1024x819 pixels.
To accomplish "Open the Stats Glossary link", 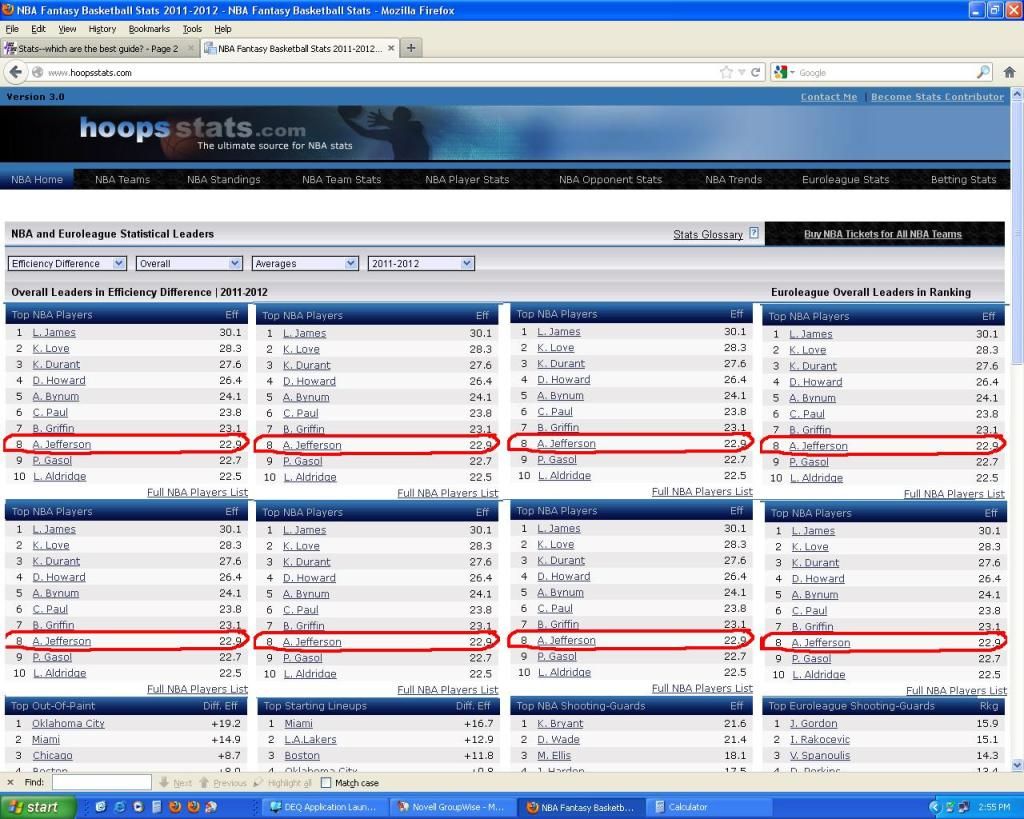I will pos(708,234).
